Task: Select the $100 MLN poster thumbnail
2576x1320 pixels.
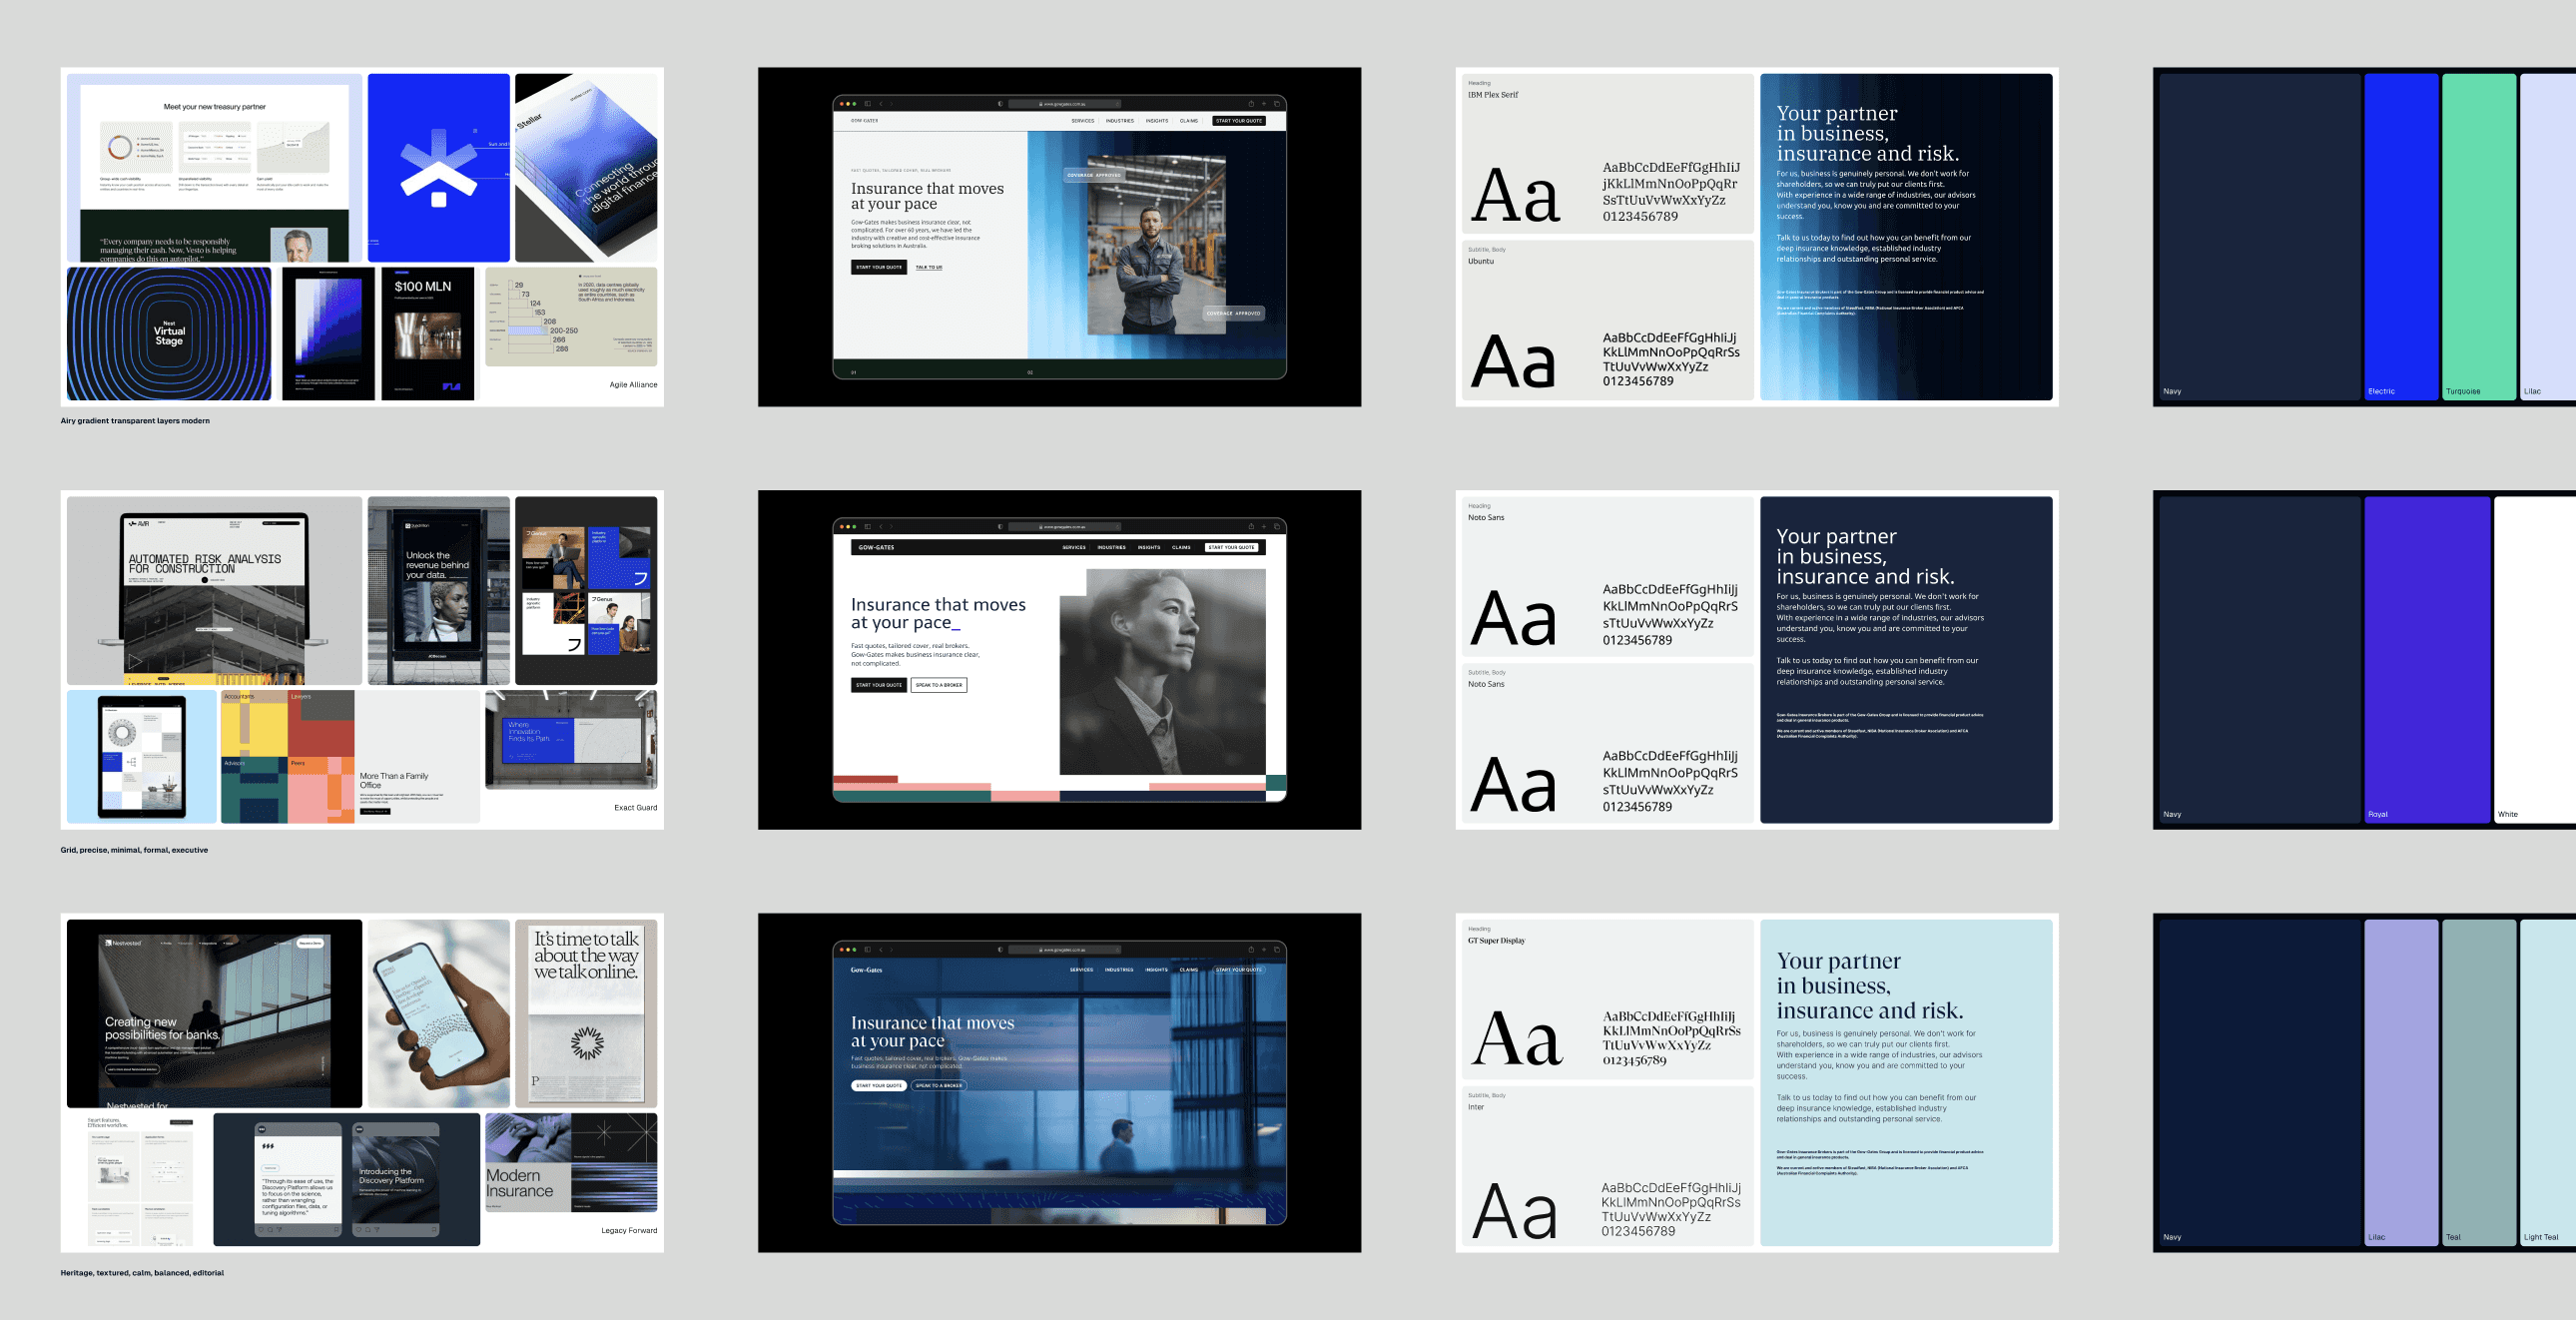Action: coord(428,334)
